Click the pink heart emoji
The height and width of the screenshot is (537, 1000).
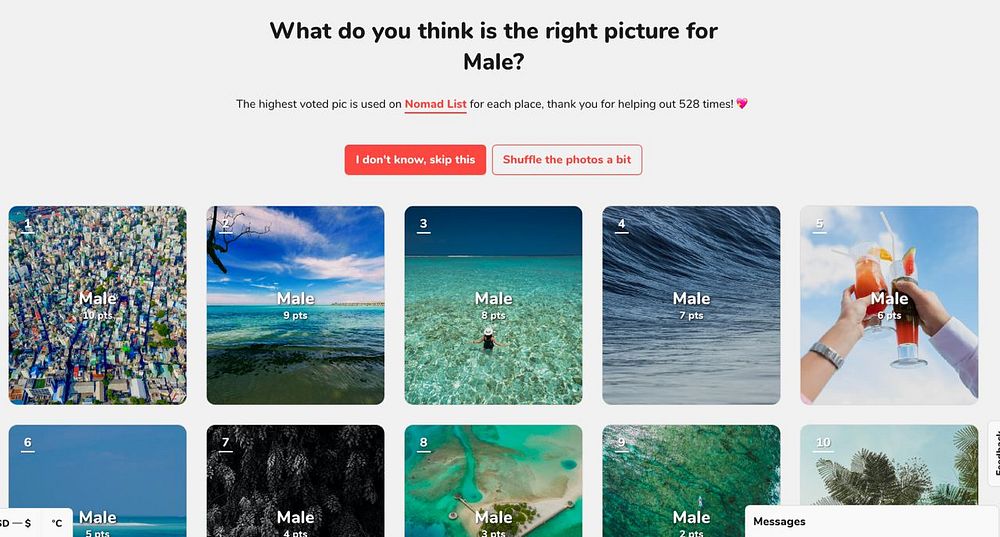point(742,103)
